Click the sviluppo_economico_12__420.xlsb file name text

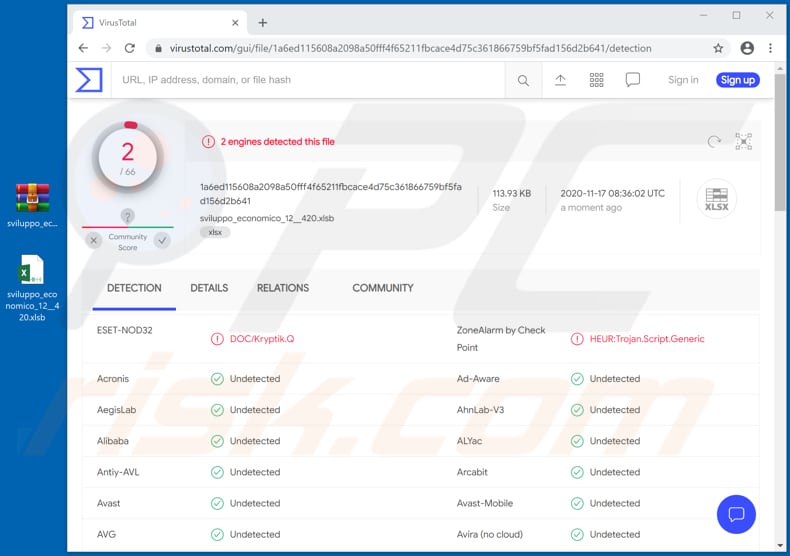[x=267, y=218]
